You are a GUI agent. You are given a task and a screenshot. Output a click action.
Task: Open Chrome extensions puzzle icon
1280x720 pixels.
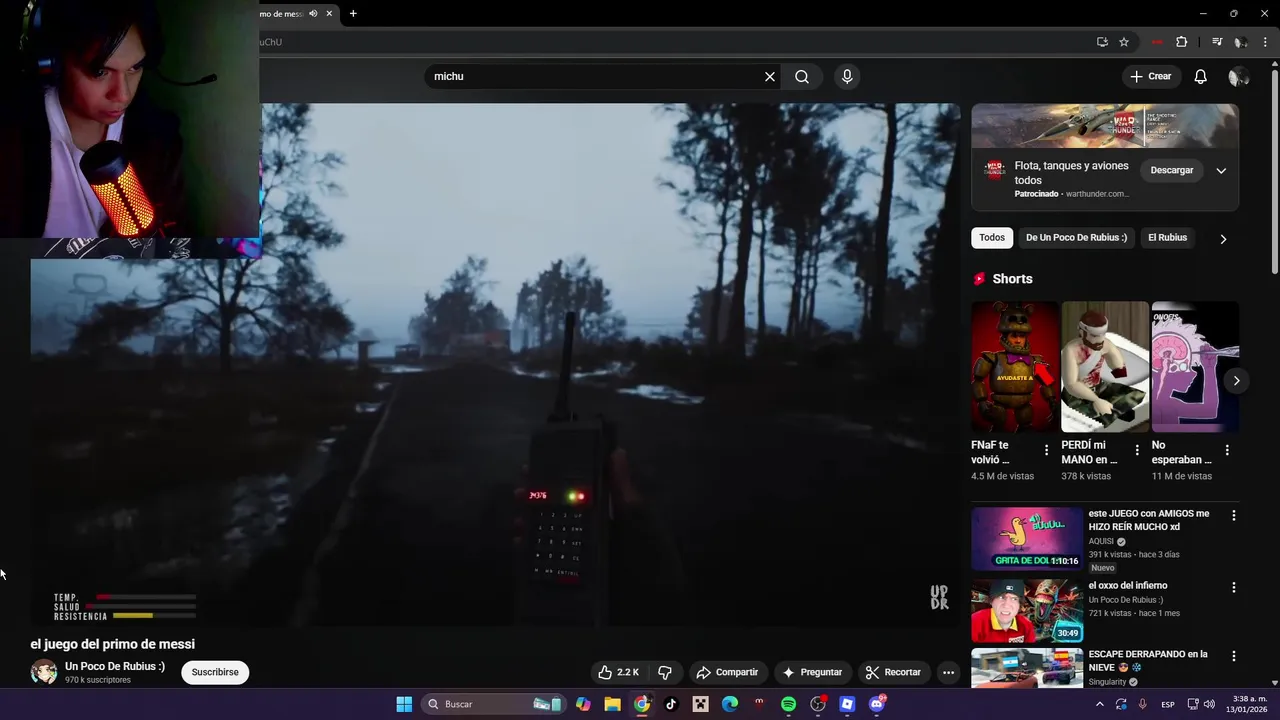point(1181,42)
